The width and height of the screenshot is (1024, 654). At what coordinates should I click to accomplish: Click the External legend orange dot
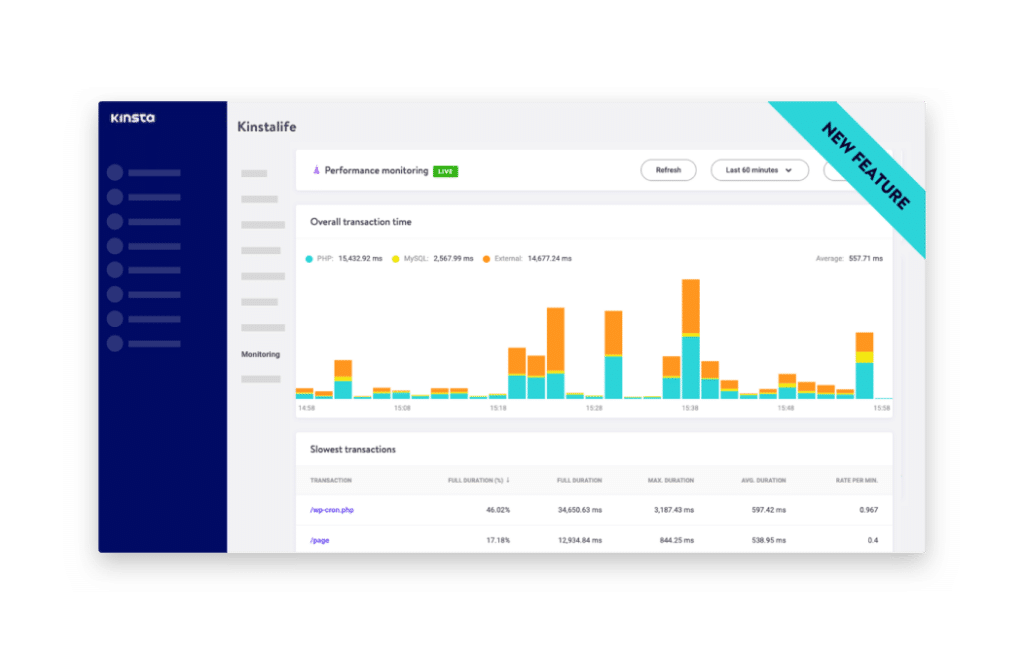point(486,256)
